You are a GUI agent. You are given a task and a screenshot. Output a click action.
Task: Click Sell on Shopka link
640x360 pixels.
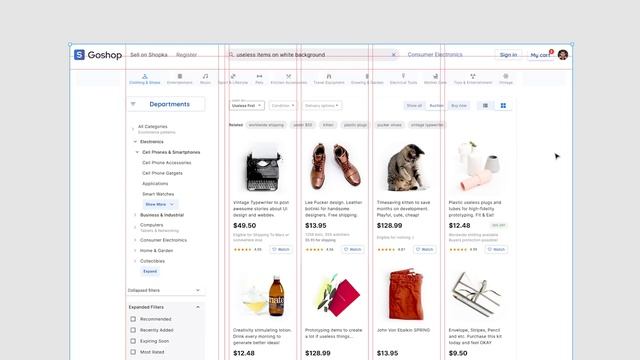149,55
